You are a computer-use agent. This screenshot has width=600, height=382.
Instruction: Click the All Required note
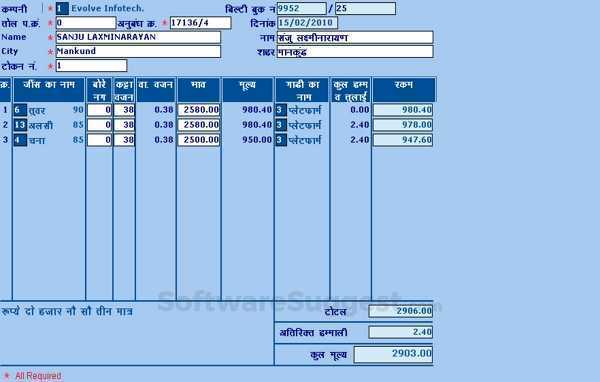(x=38, y=376)
